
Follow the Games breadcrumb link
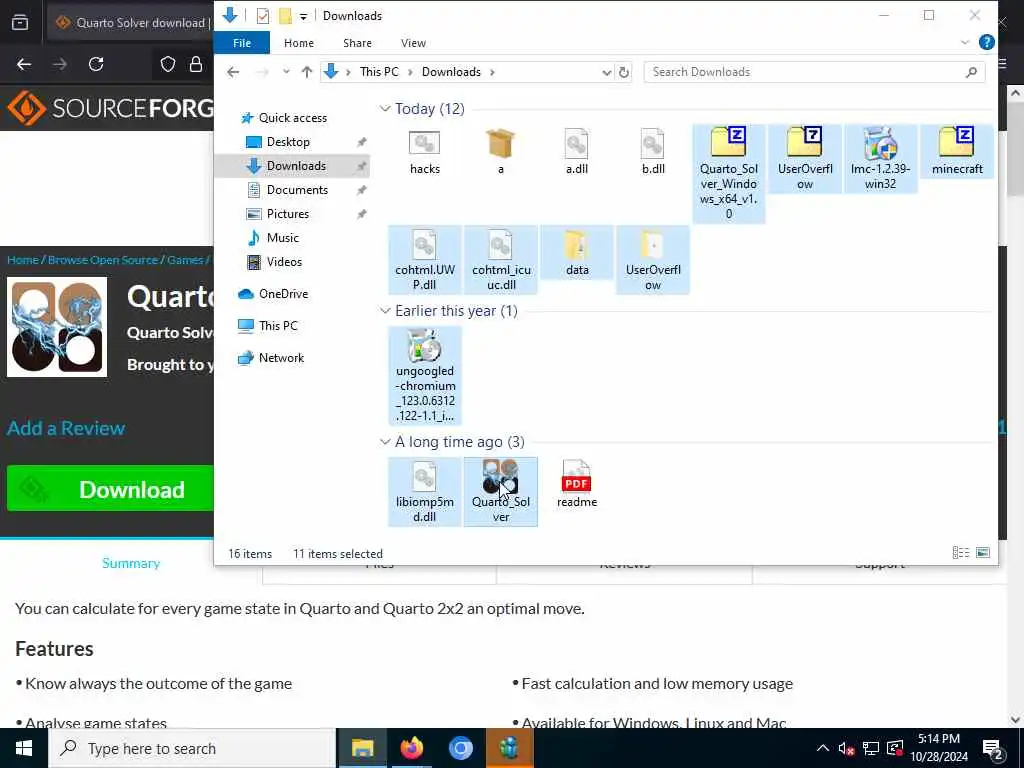(185, 259)
